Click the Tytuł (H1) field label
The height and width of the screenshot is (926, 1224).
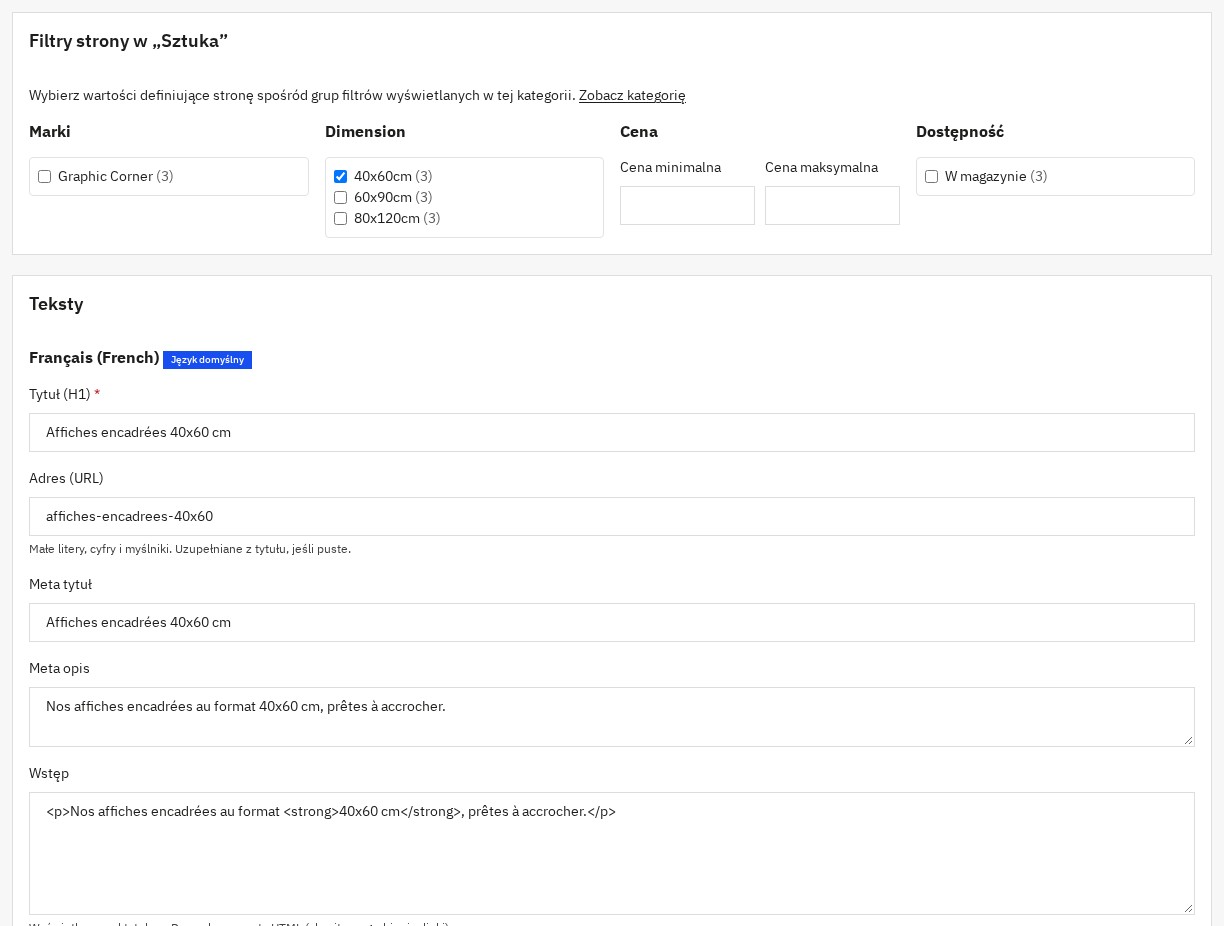65,395
